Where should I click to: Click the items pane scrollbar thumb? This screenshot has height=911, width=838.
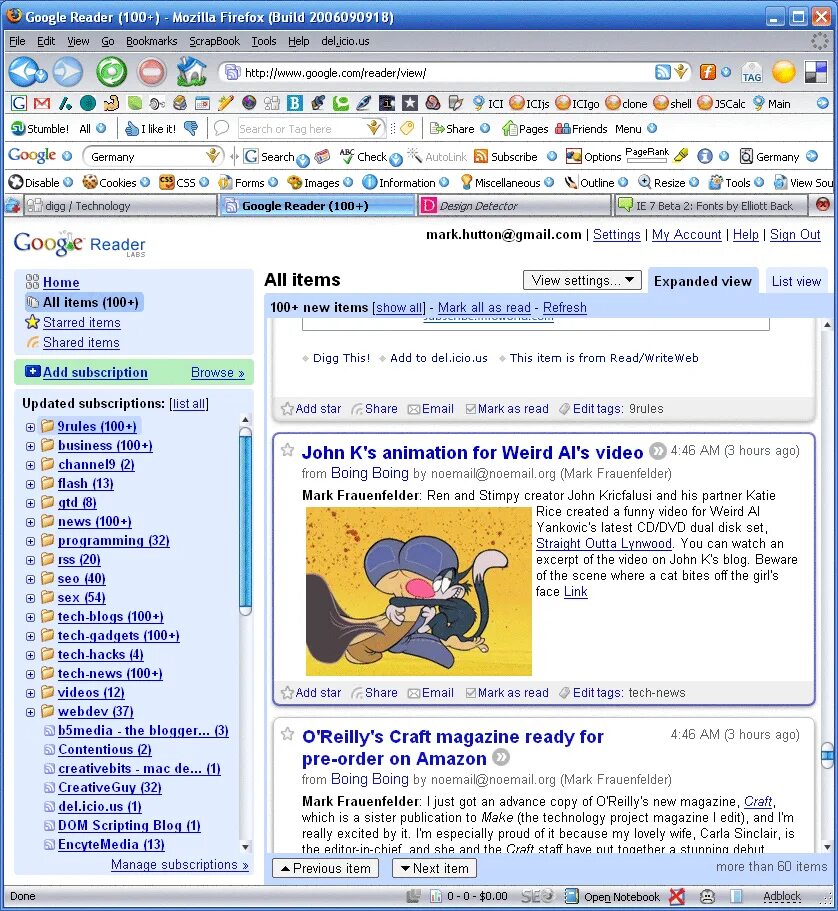[x=827, y=756]
